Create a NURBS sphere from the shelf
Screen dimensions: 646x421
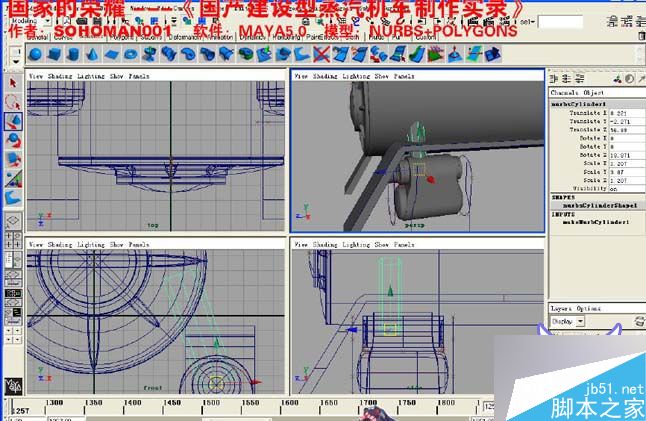click(35, 54)
